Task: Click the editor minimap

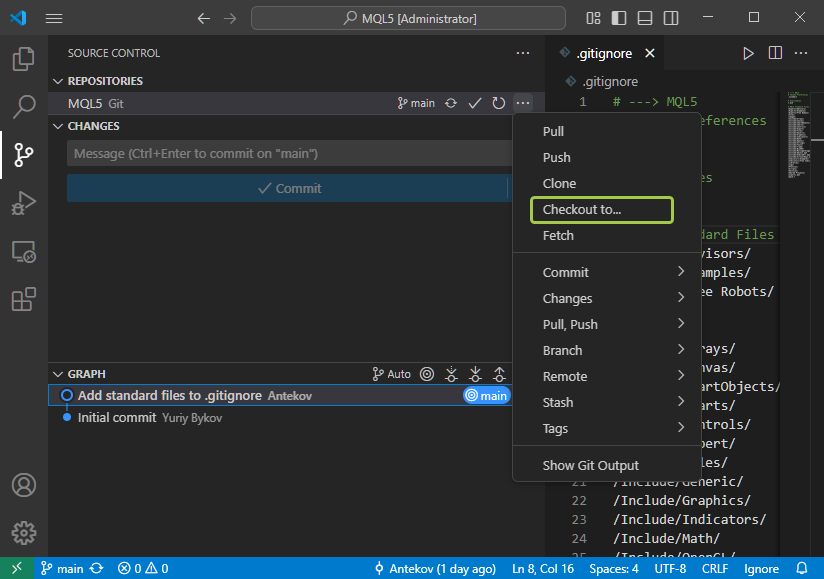Action: tap(799, 136)
